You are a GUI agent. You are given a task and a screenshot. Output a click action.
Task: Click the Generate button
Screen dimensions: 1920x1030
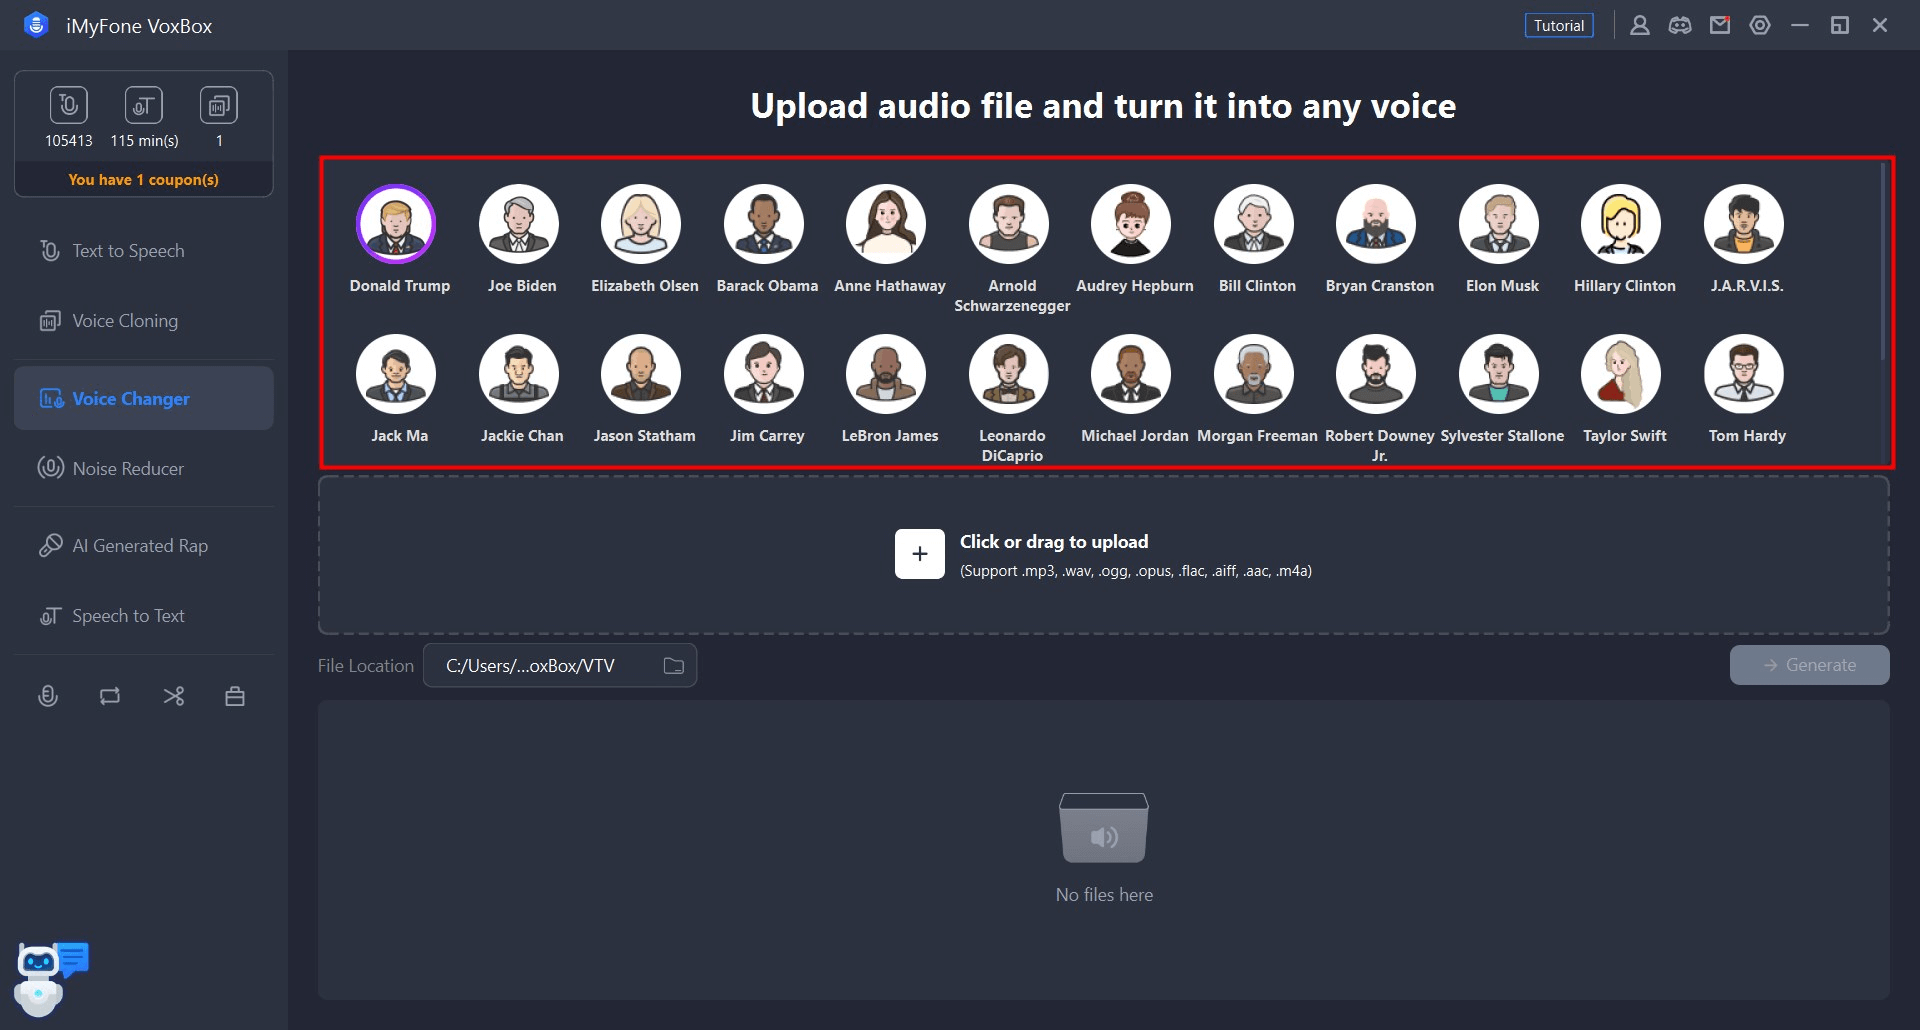coord(1810,665)
